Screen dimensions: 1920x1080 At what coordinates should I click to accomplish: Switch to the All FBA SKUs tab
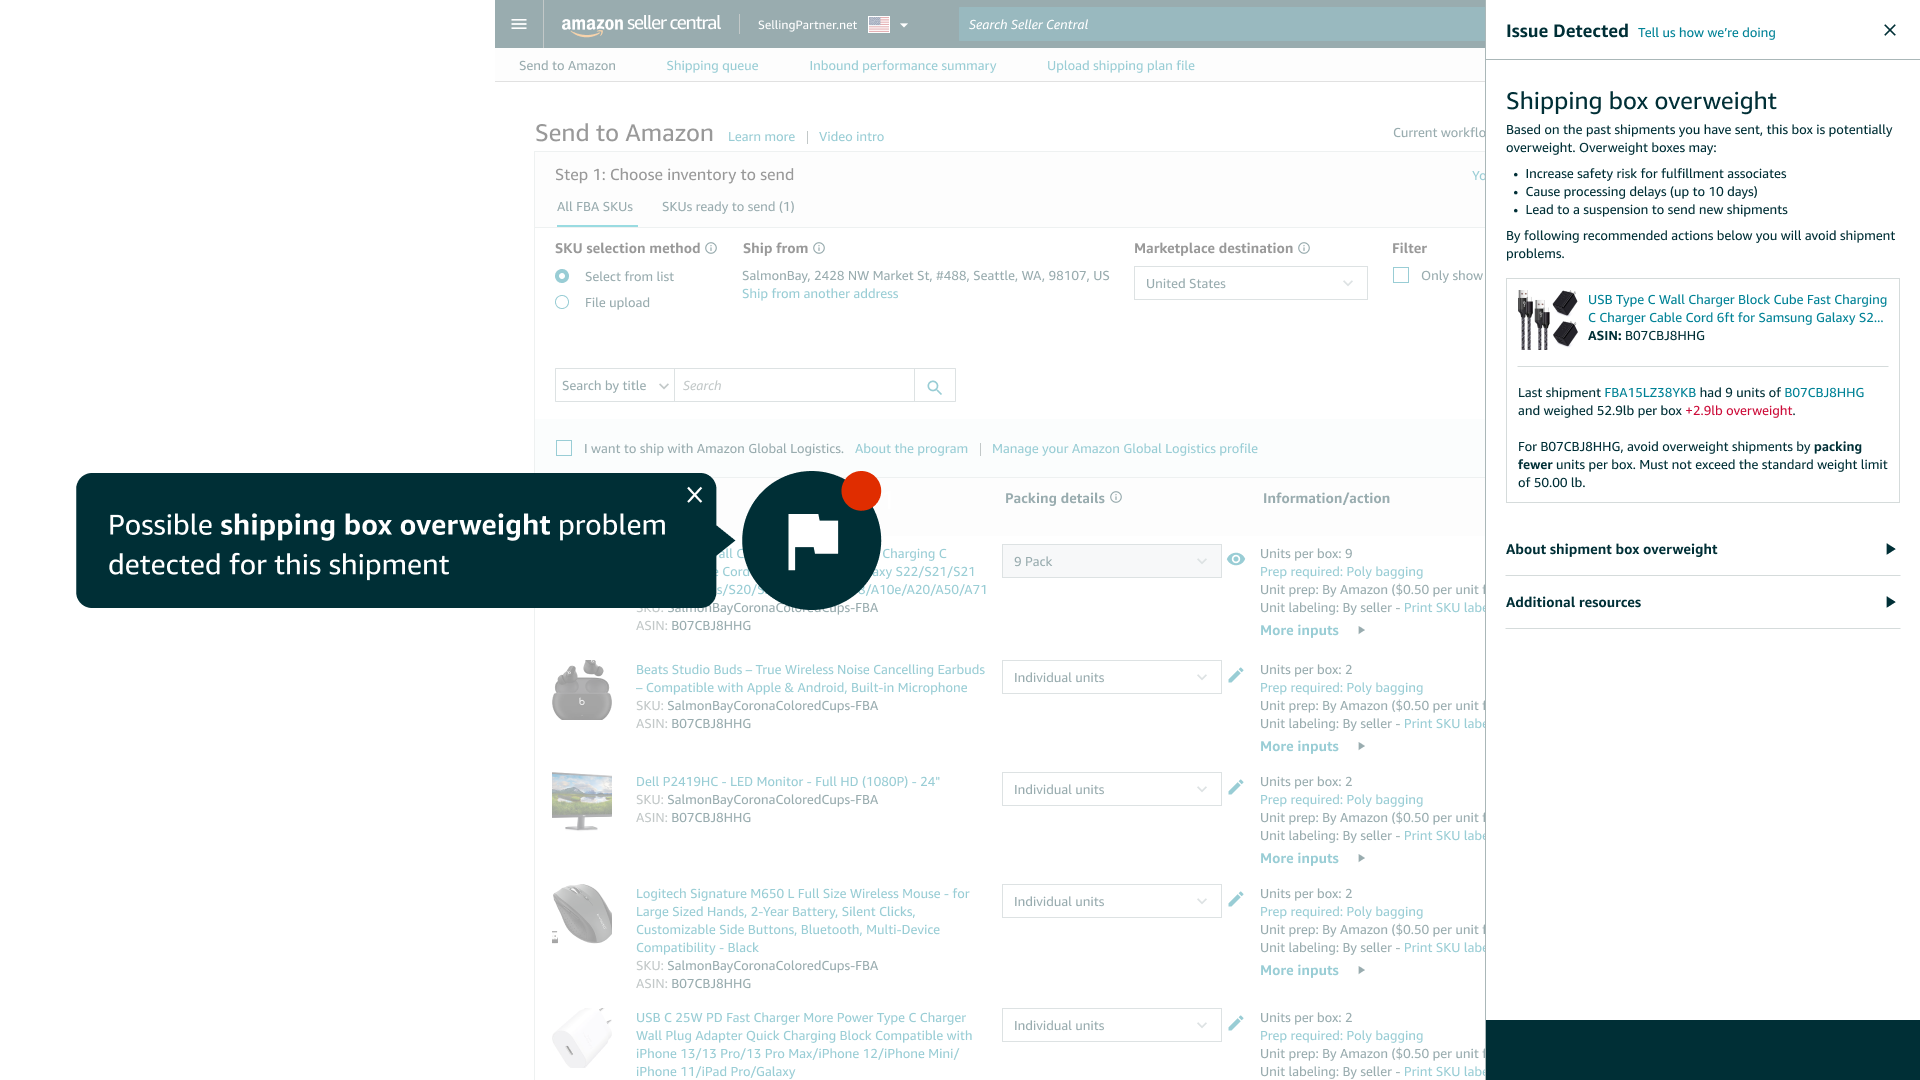point(595,207)
